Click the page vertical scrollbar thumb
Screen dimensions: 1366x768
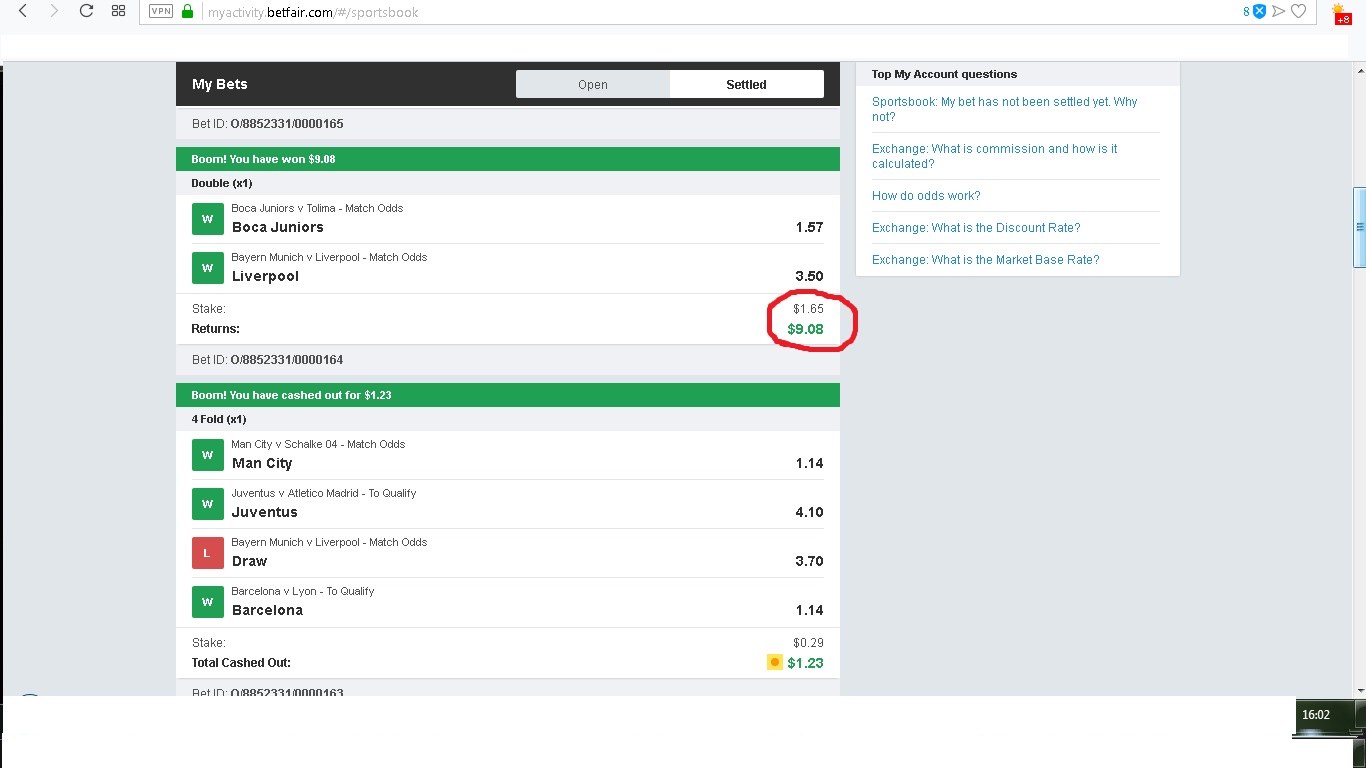[1359, 227]
